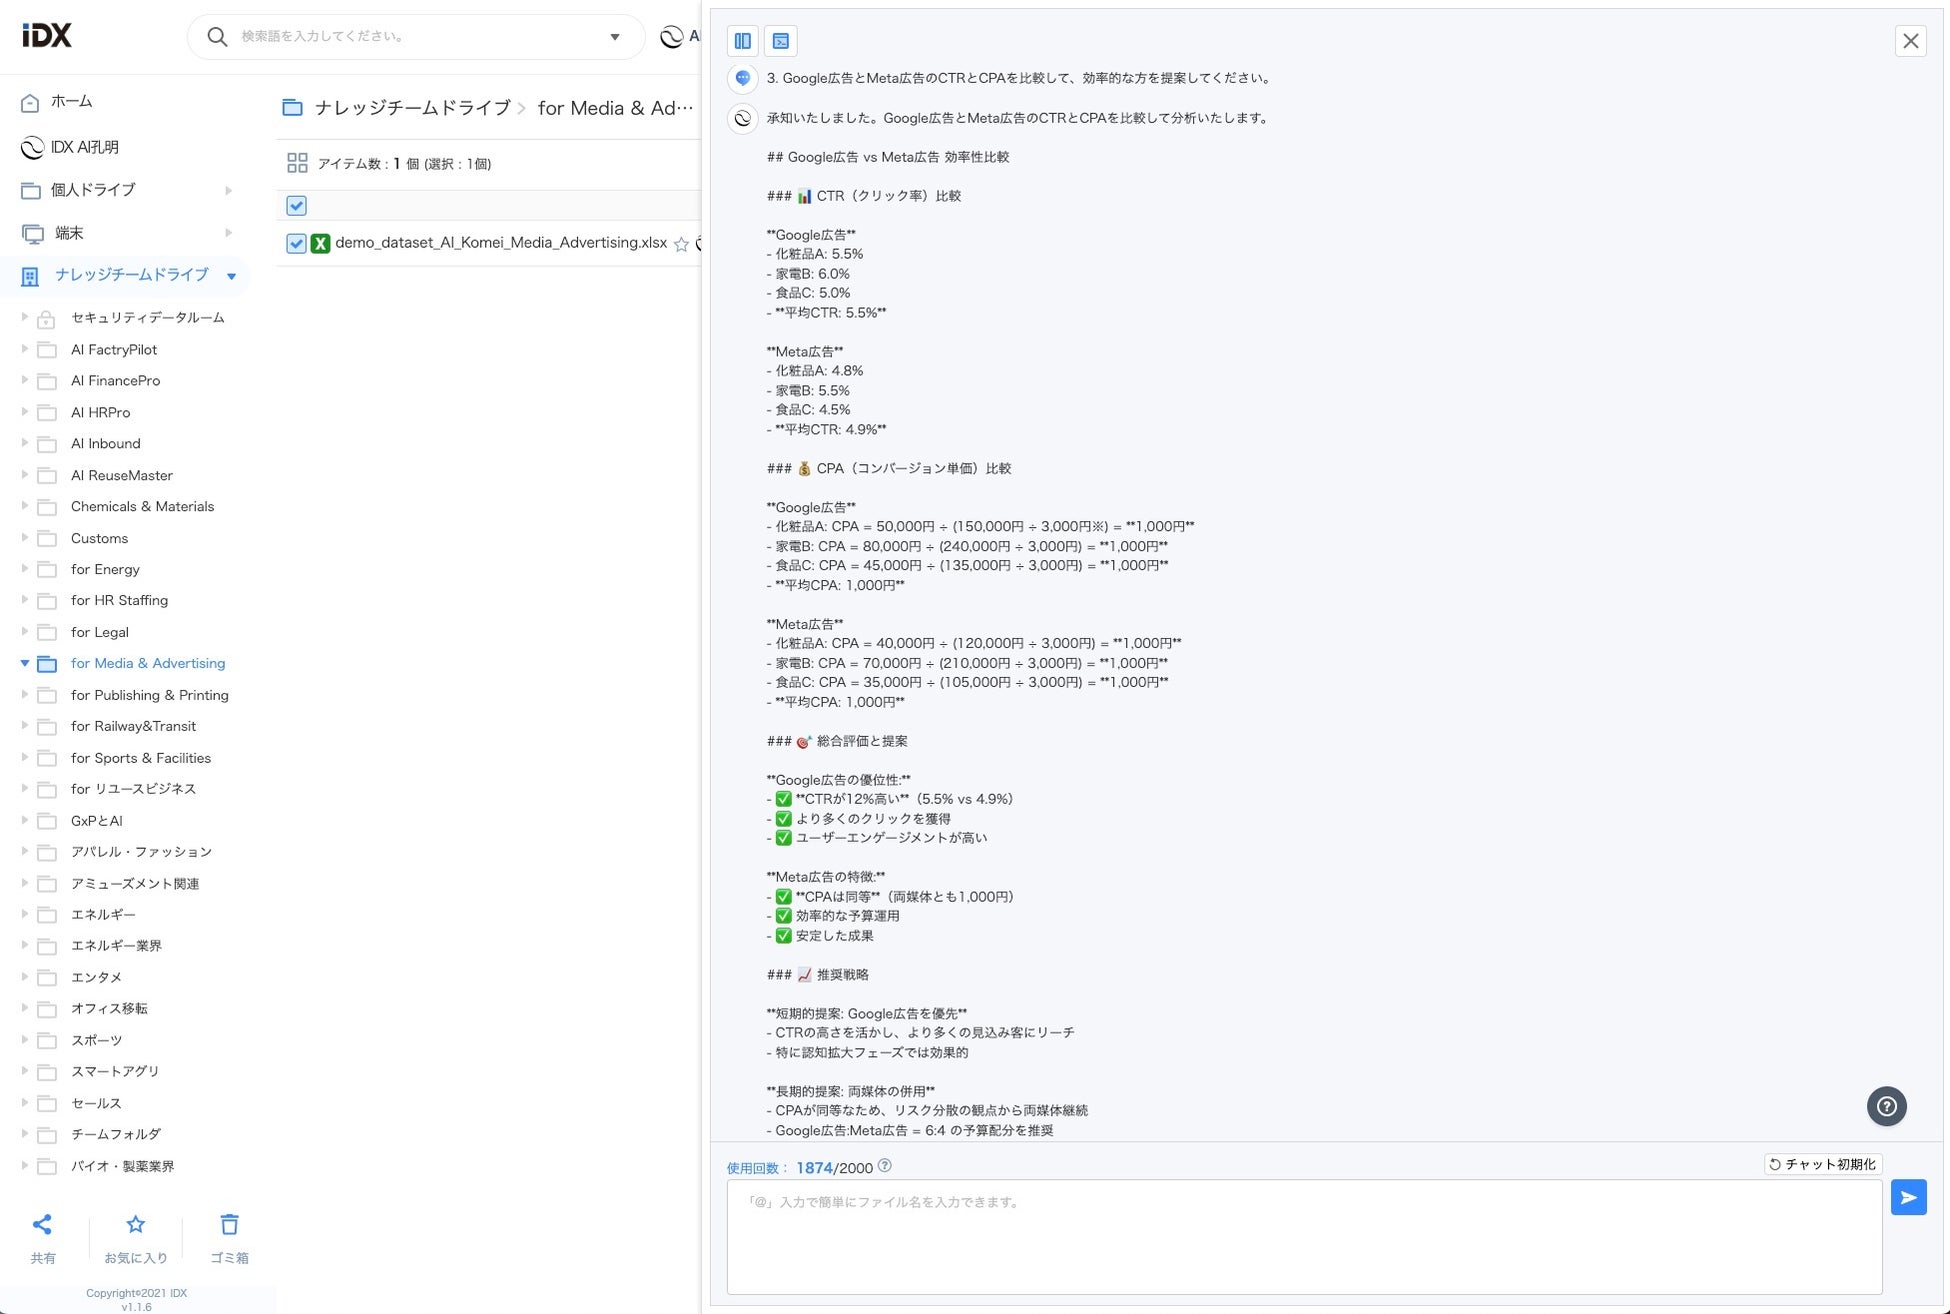This screenshot has width=1950, height=1314.
Task: Expand the AI FinancePro folder
Action: click(25, 380)
